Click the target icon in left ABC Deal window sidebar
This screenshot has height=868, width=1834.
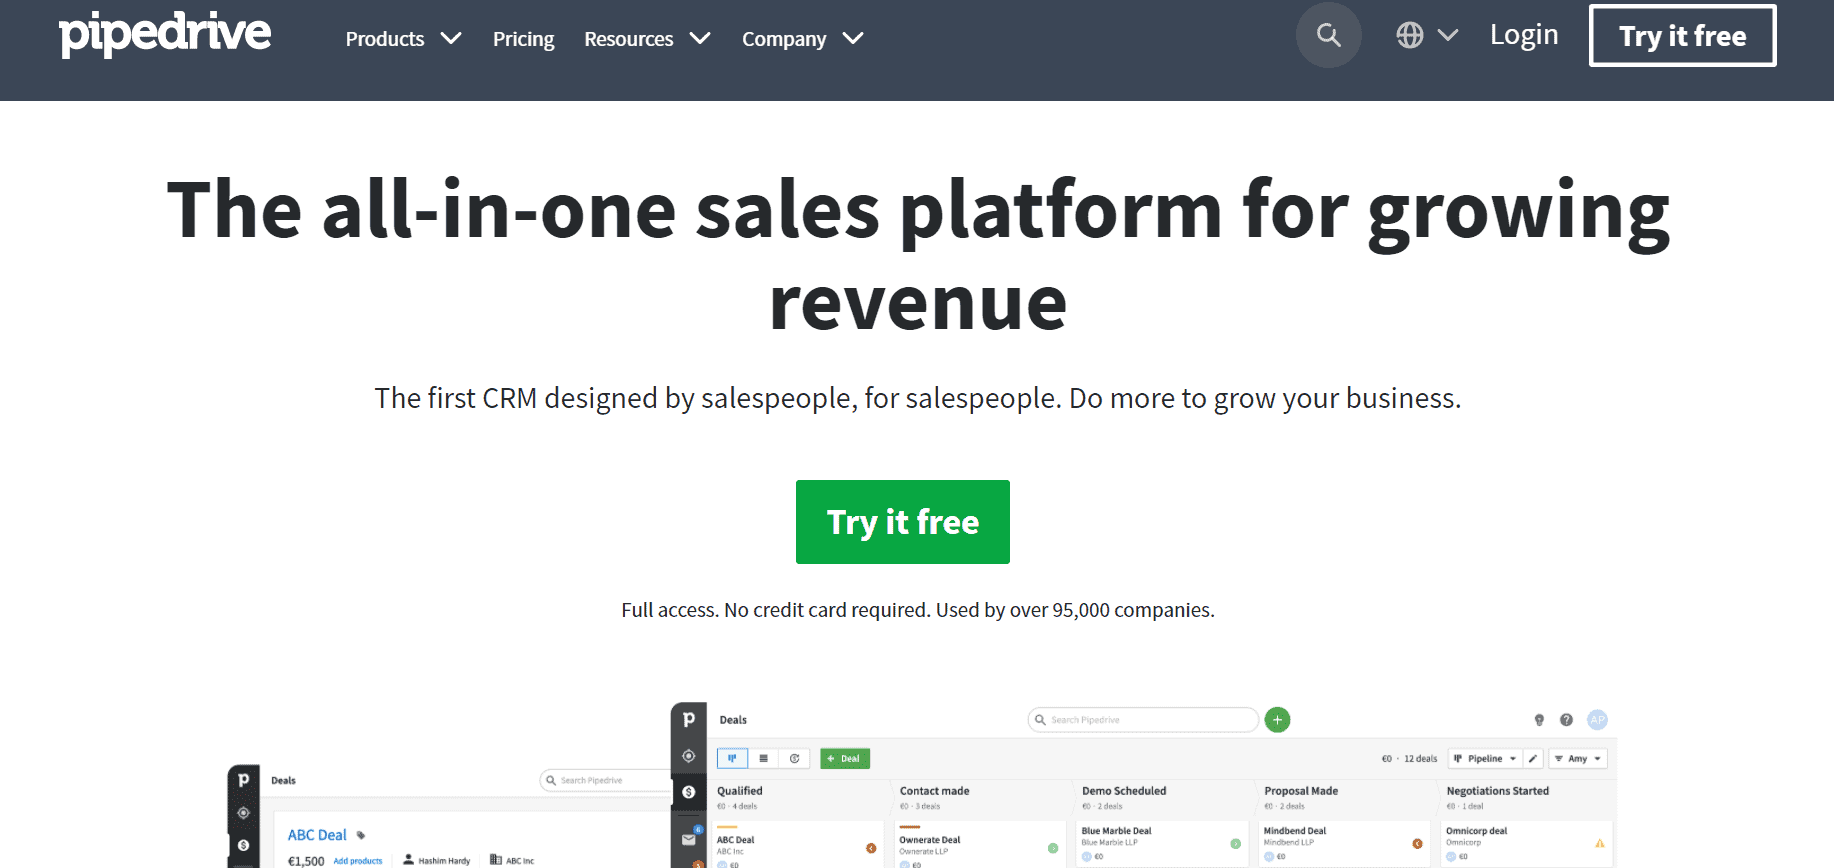pos(243,813)
